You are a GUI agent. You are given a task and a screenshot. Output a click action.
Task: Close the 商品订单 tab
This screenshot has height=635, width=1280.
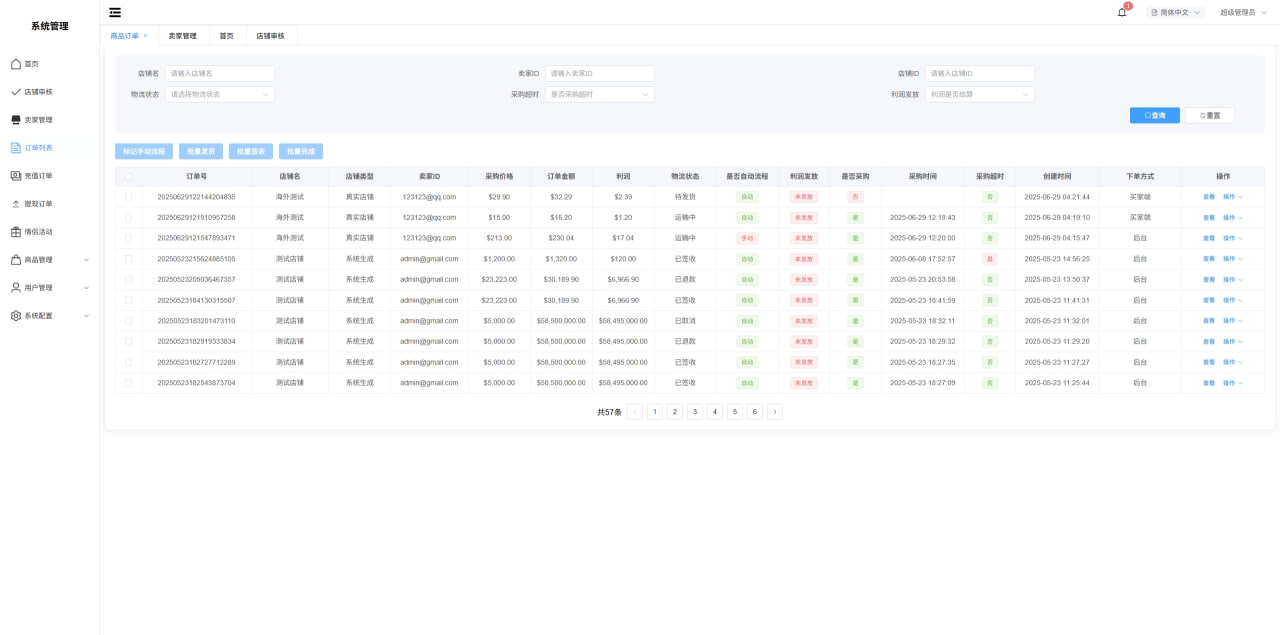146,36
